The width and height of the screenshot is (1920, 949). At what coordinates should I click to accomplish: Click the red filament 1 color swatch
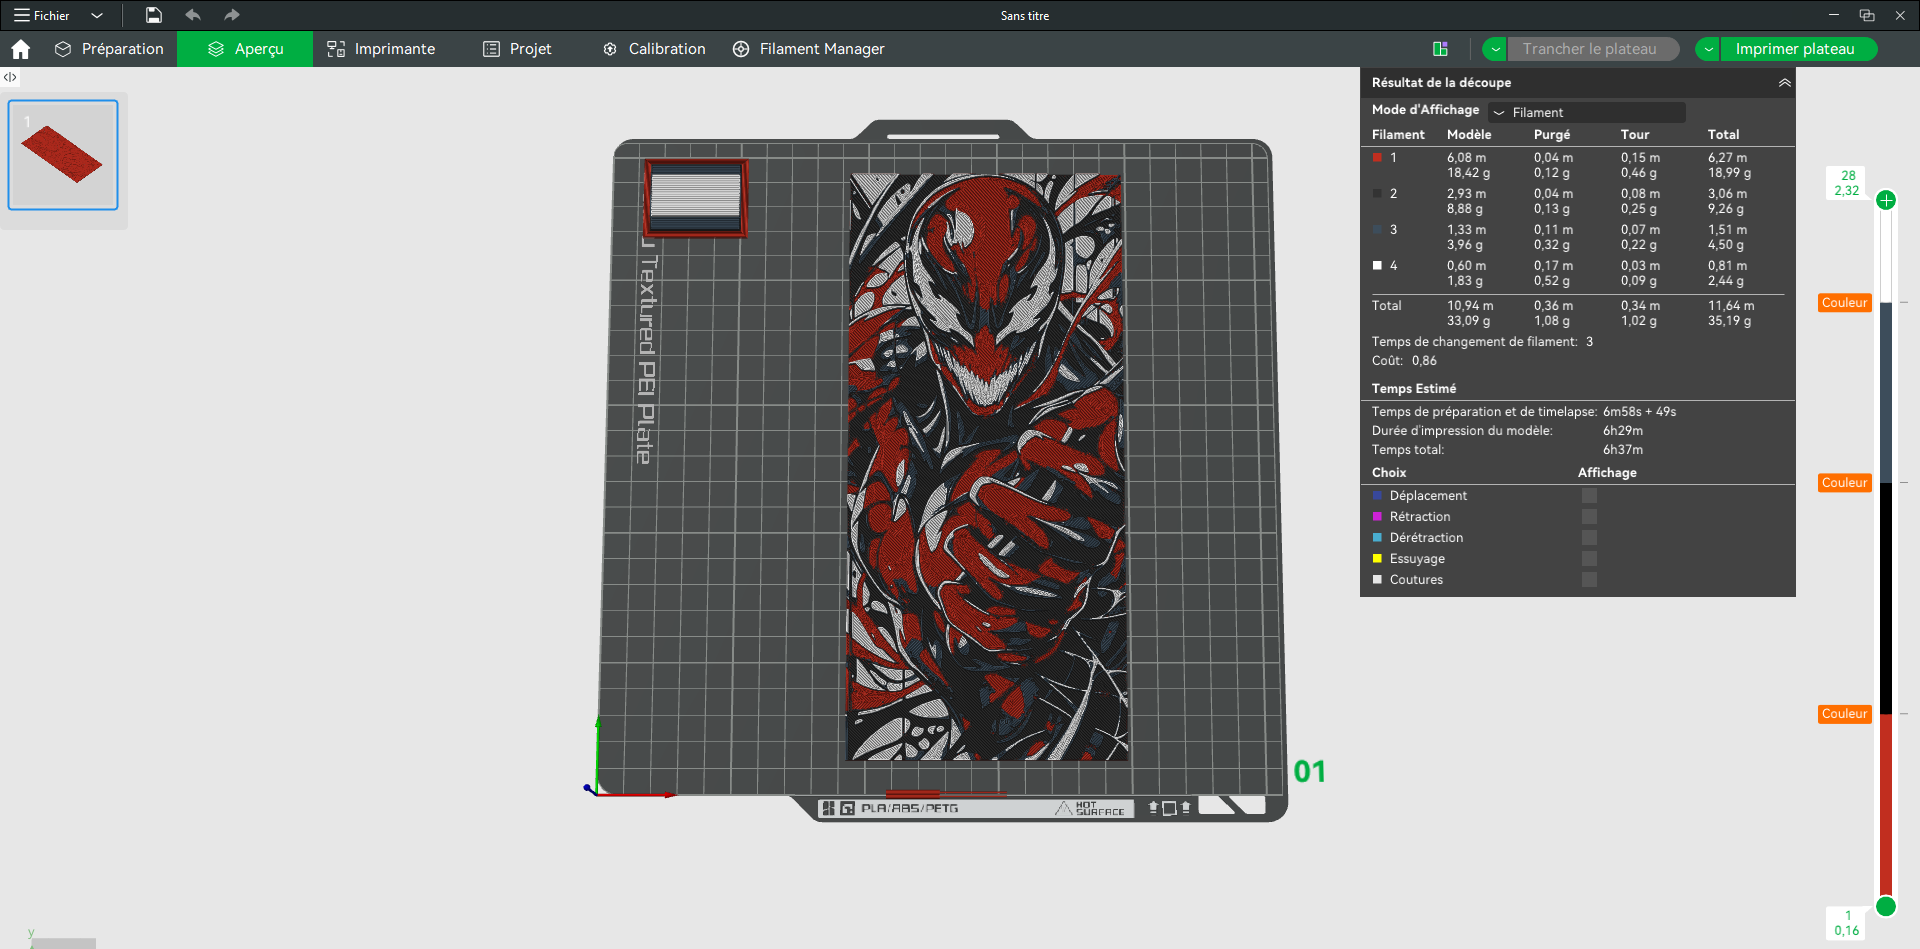pos(1377,158)
